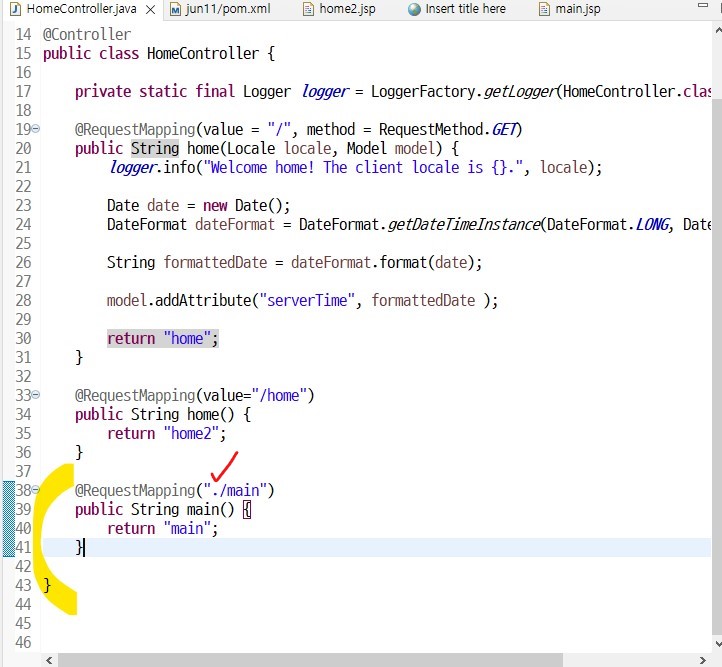The image size is (722, 667).
Task: Click getDateTimeInstance on line 24
Action: (463, 225)
